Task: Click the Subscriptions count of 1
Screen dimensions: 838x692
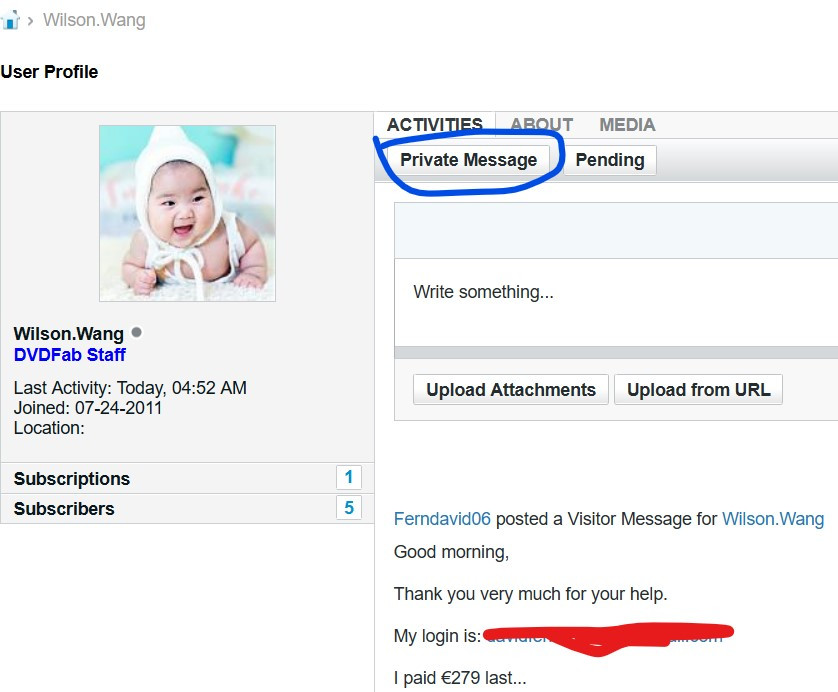Action: [x=348, y=478]
